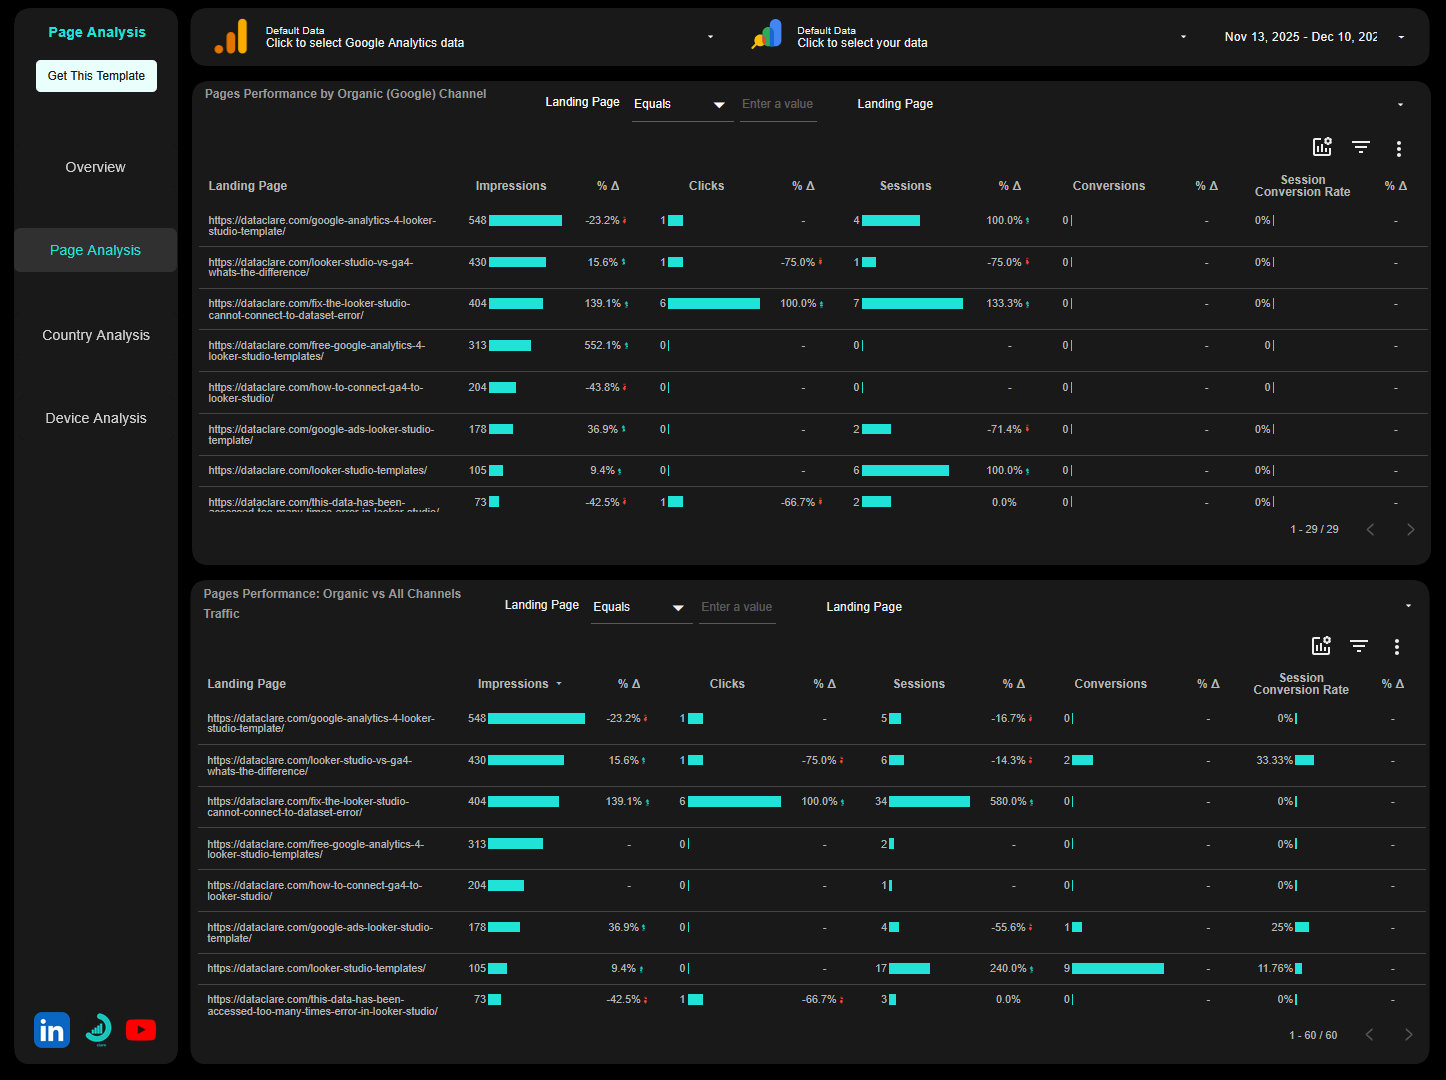Click the filter icon on the Organic vs All table

click(x=1359, y=646)
